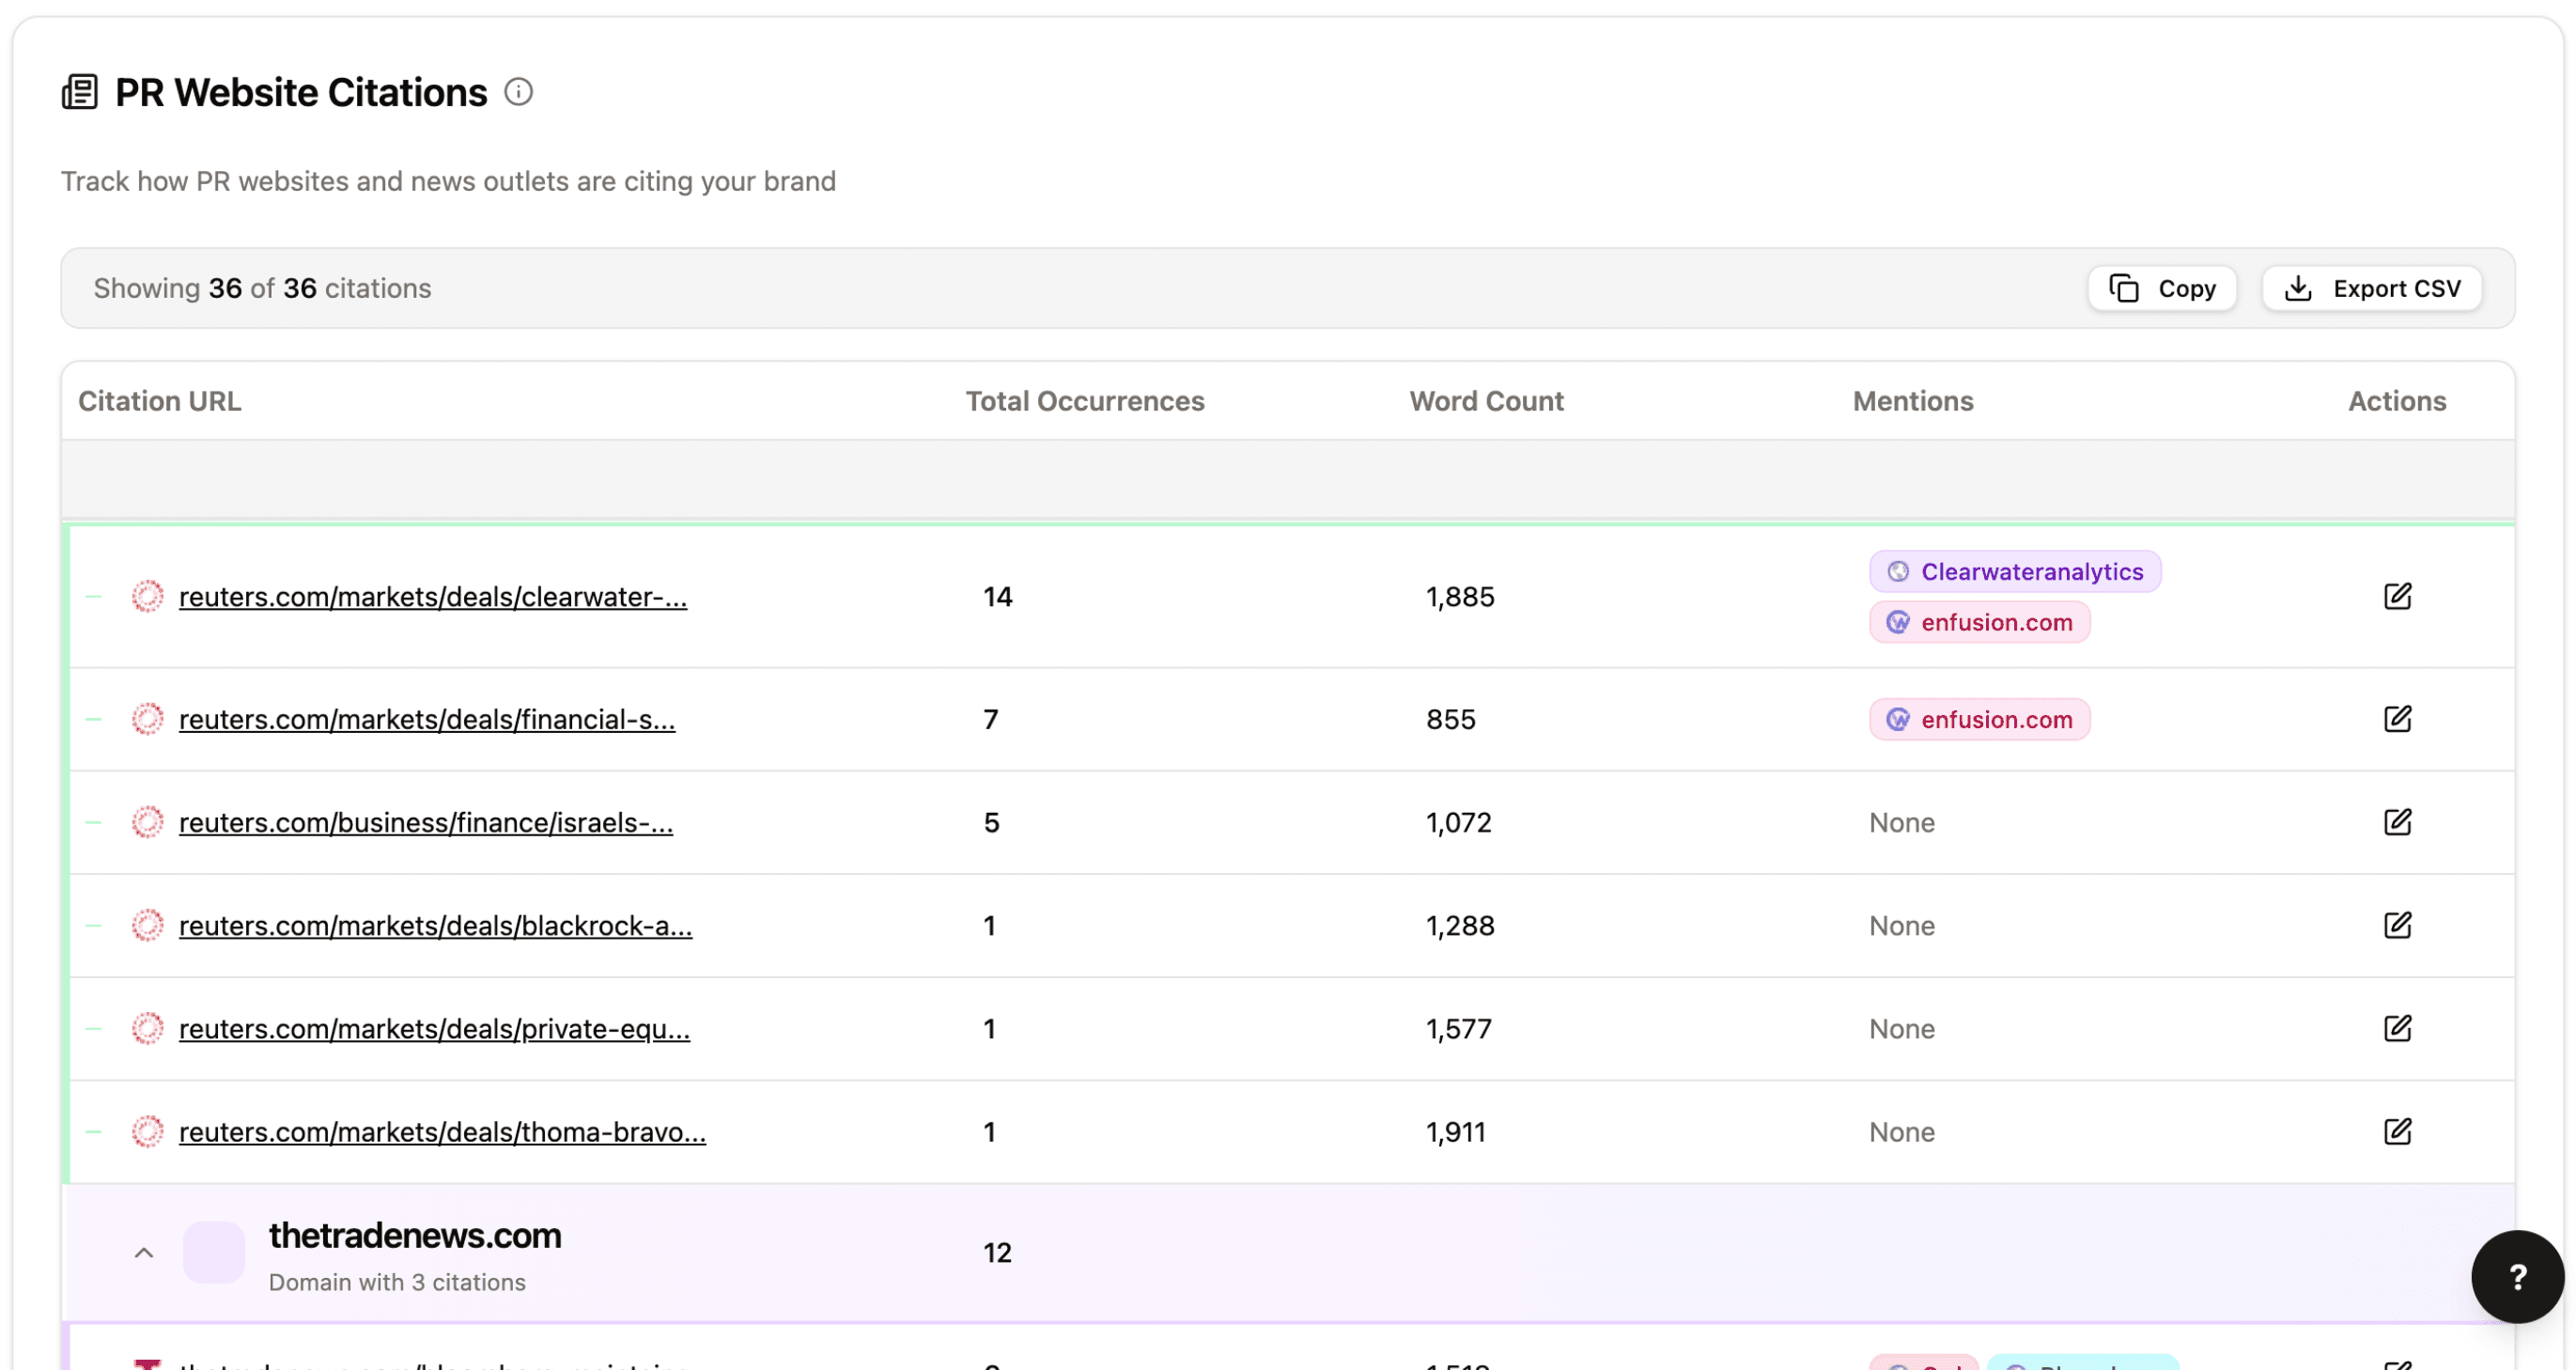2576x1370 pixels.
Task: Click the edit icon for clearwater Reuters row
Action: [2397, 596]
